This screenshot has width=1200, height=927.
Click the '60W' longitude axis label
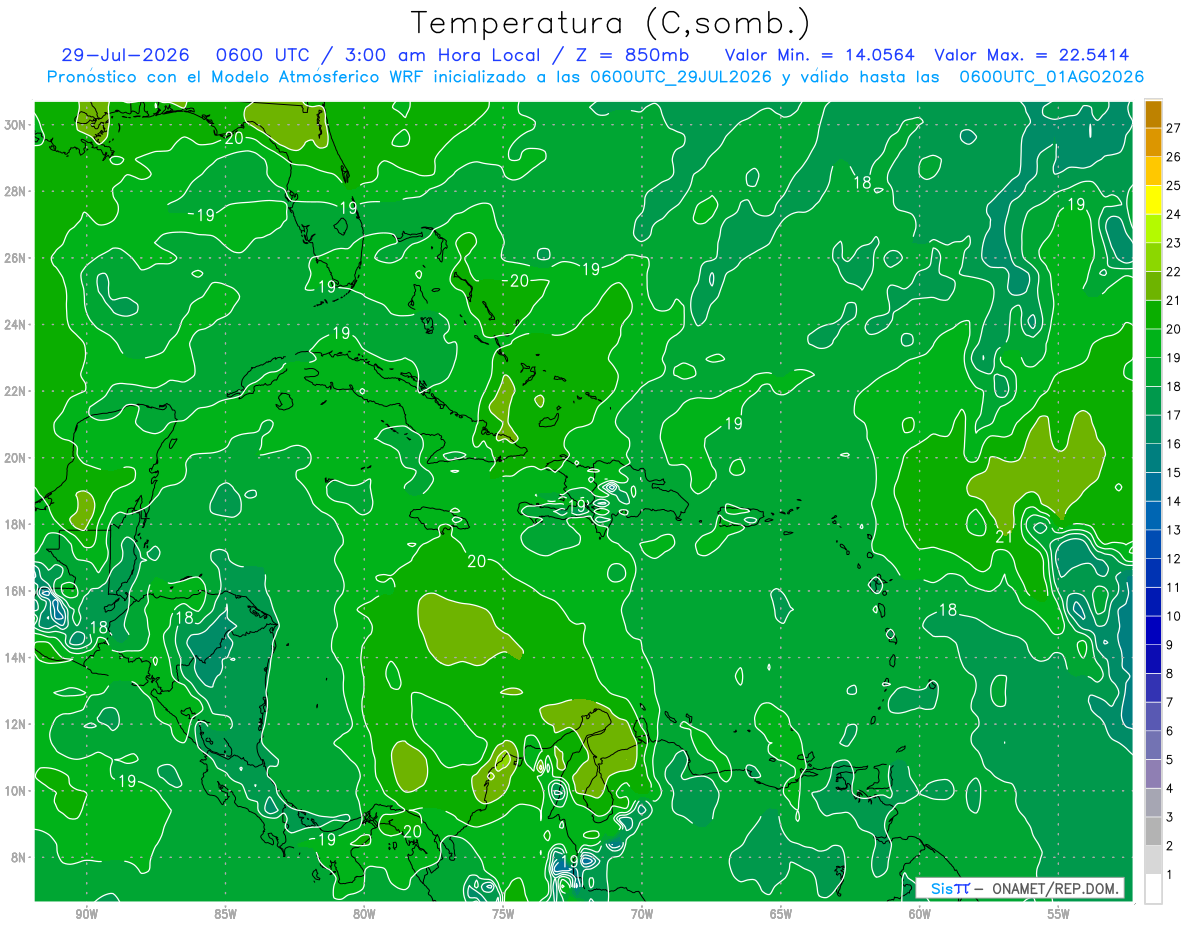coord(920,914)
